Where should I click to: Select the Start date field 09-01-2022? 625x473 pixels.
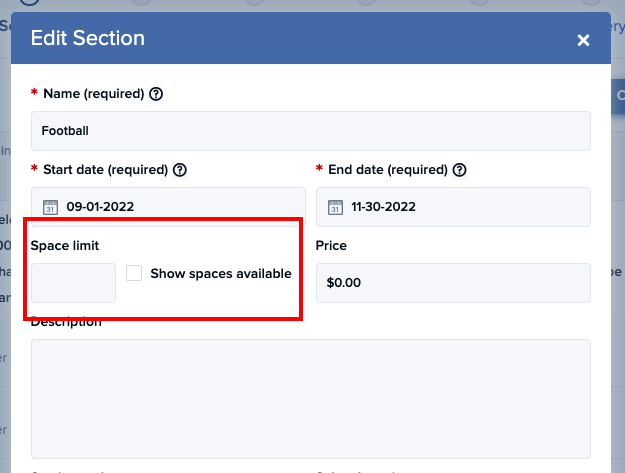pos(168,207)
